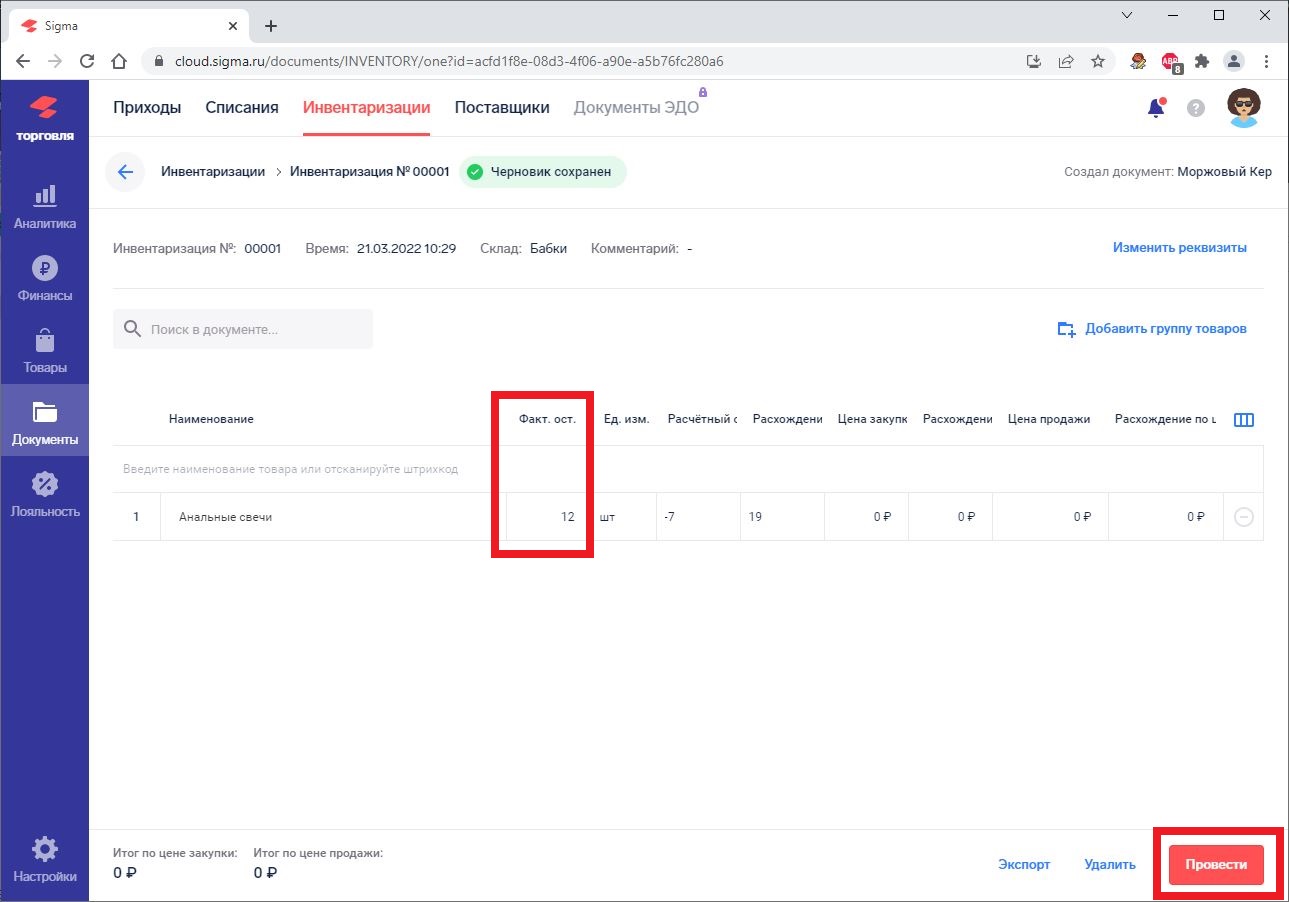Open the help question mark icon
1289x902 pixels.
point(1195,108)
